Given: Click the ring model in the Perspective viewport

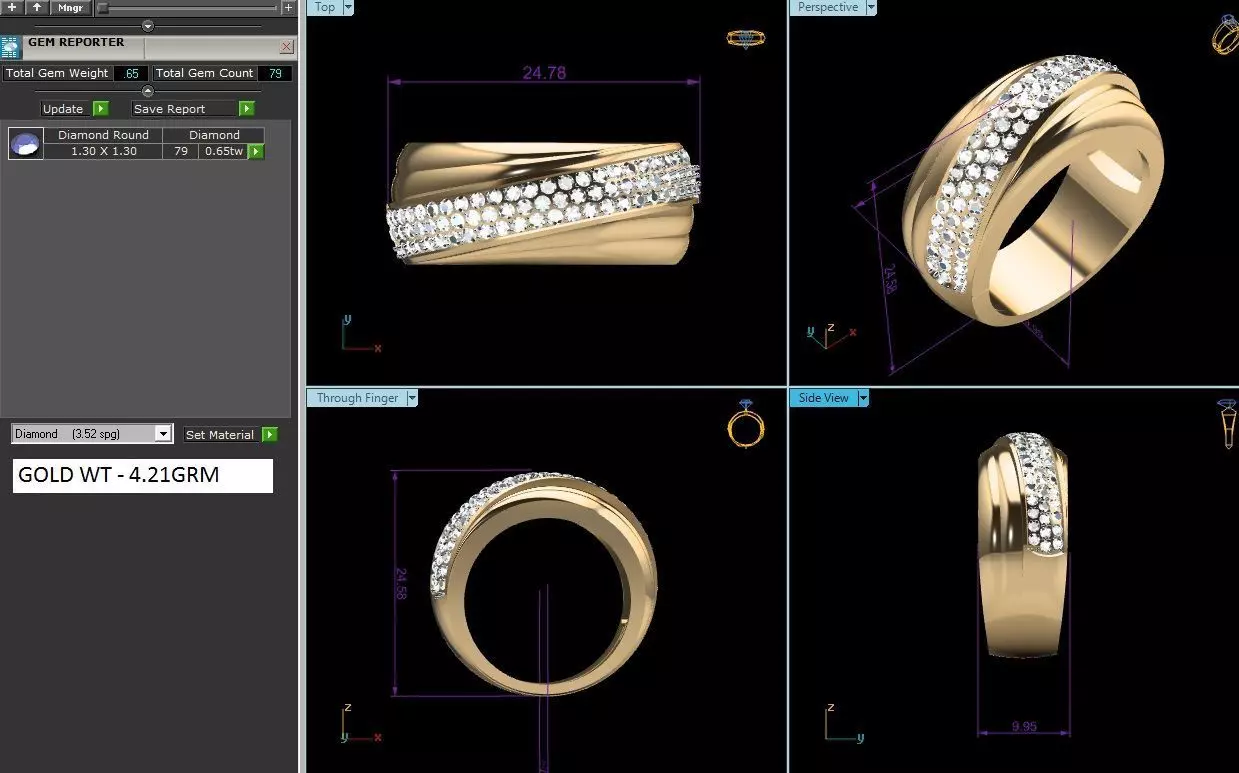Looking at the screenshot, I should pyautogui.click(x=1034, y=190).
